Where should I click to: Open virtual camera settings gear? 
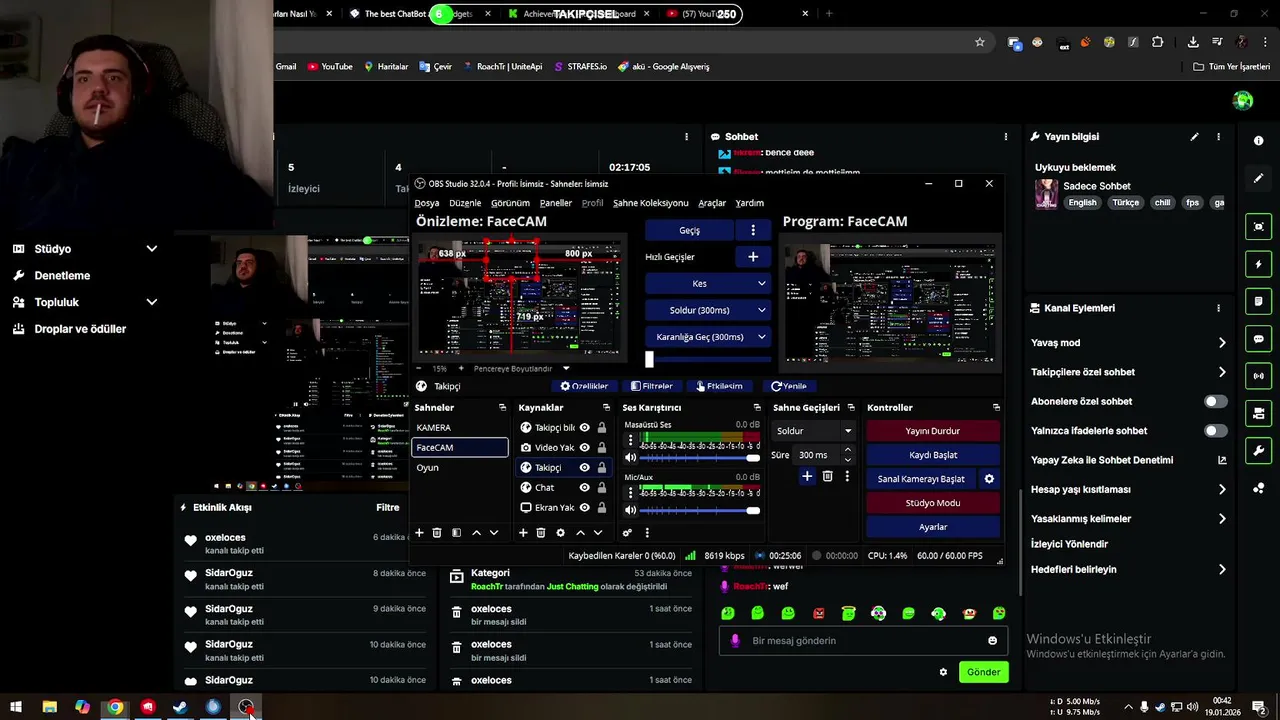[989, 479]
